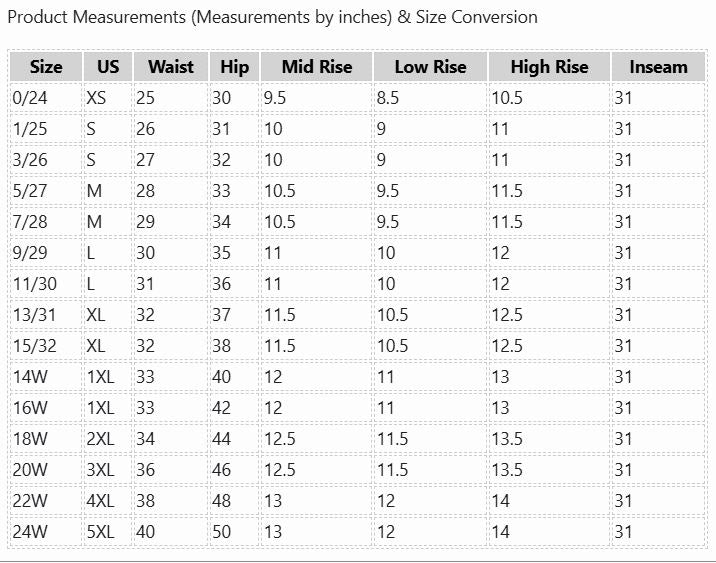The height and width of the screenshot is (563, 716).
Task: Select the Waist column header
Action: click(x=171, y=67)
